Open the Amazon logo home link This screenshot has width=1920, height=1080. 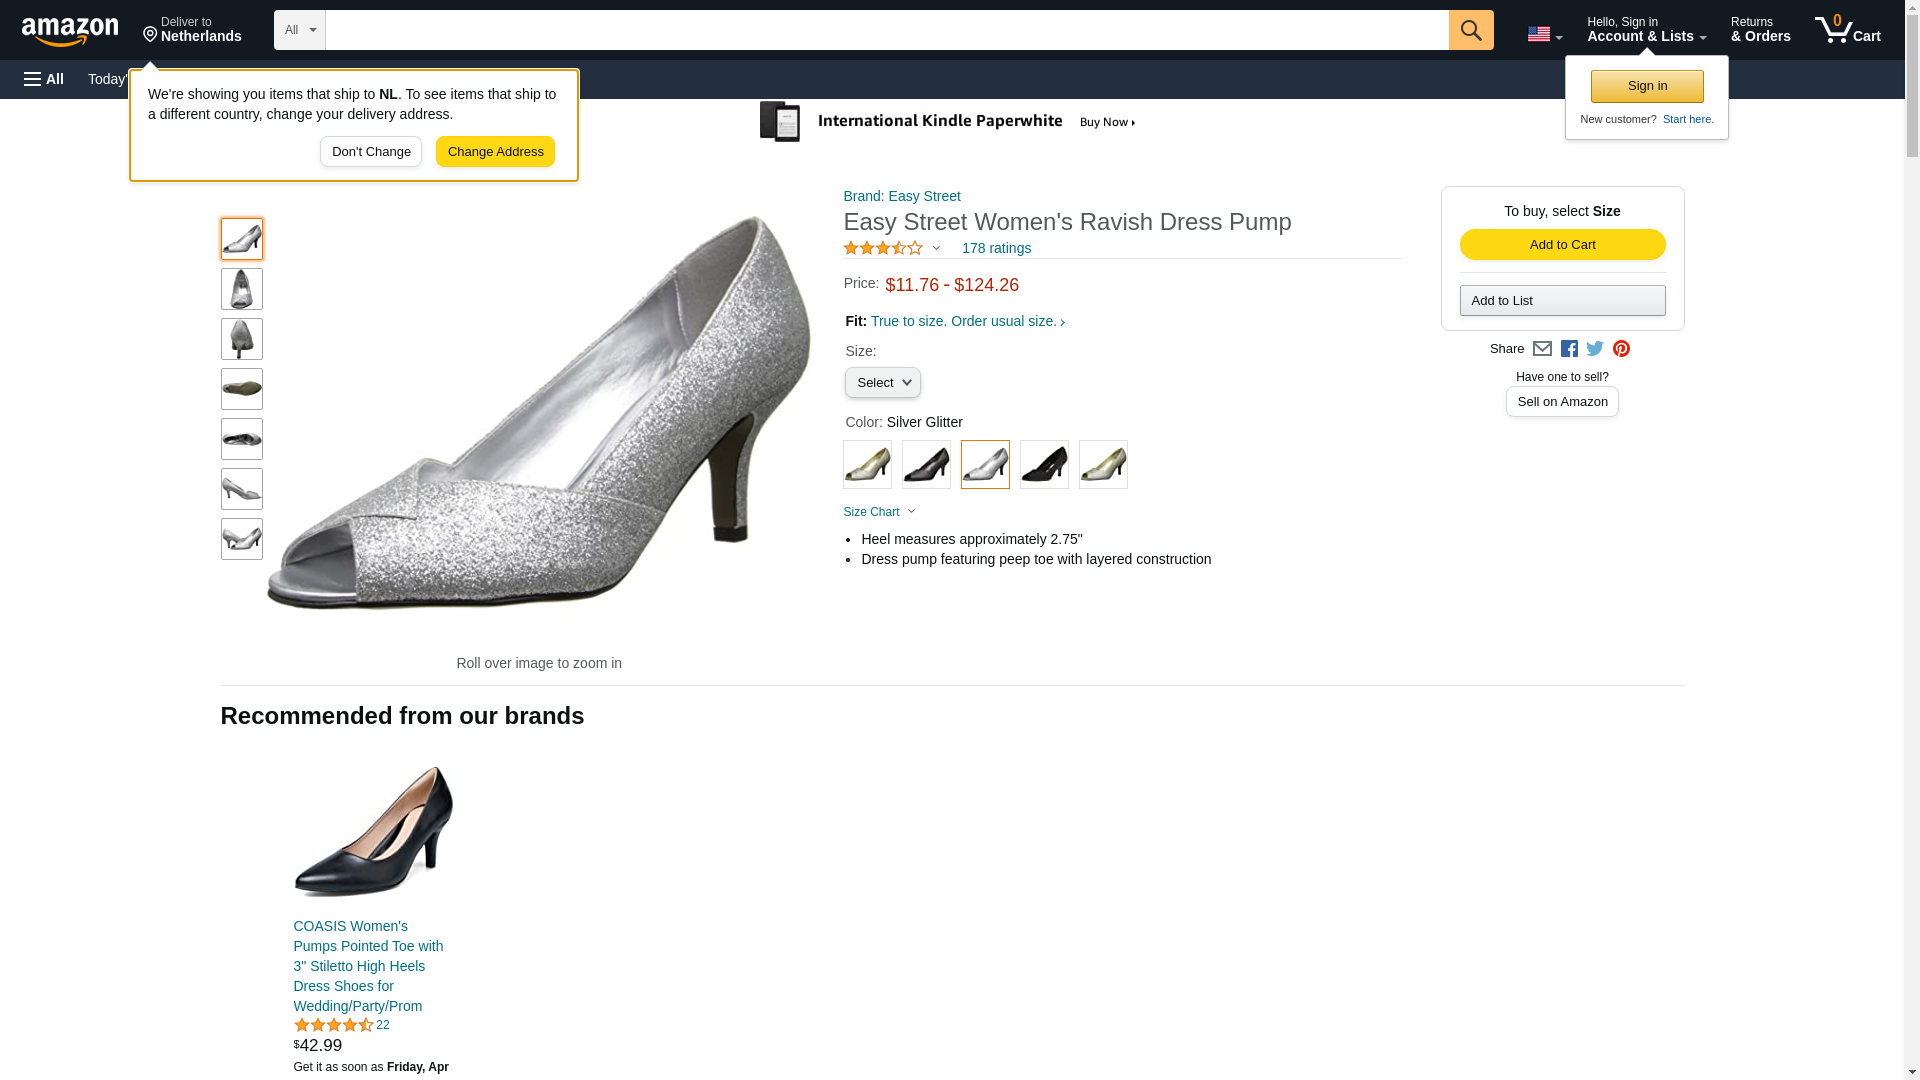(70, 31)
